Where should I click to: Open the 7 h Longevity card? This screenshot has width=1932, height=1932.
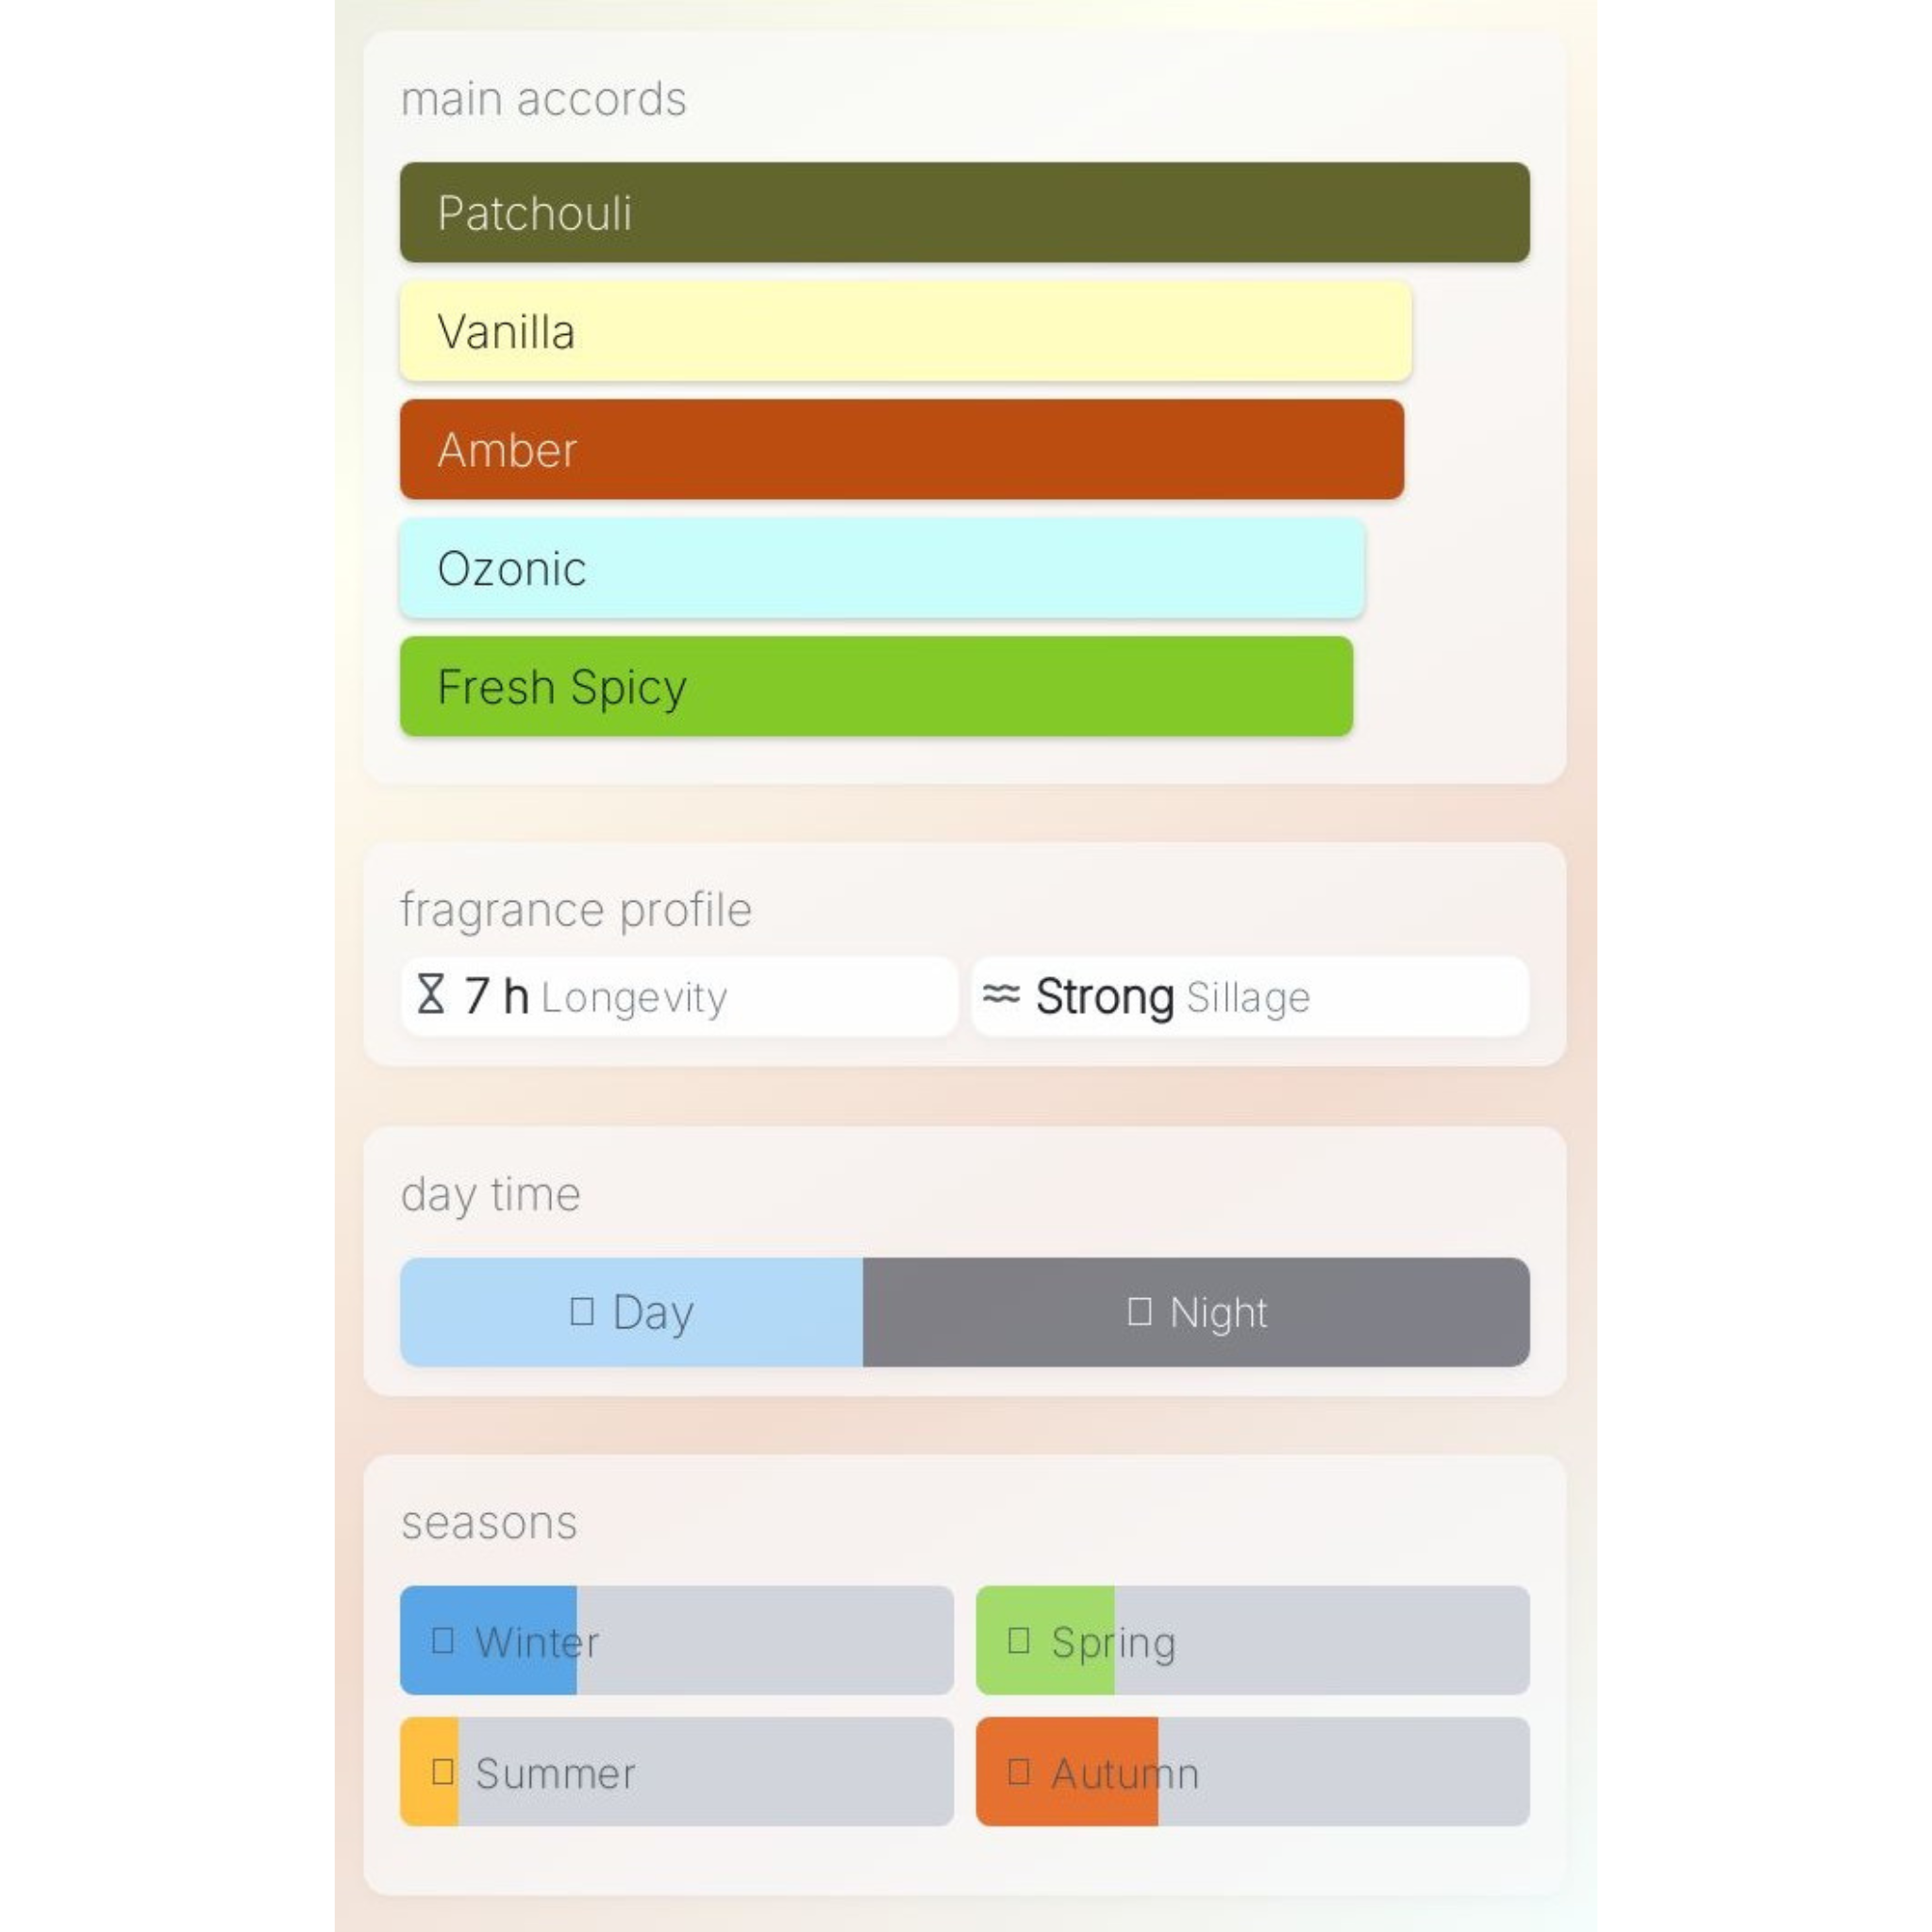click(x=678, y=996)
